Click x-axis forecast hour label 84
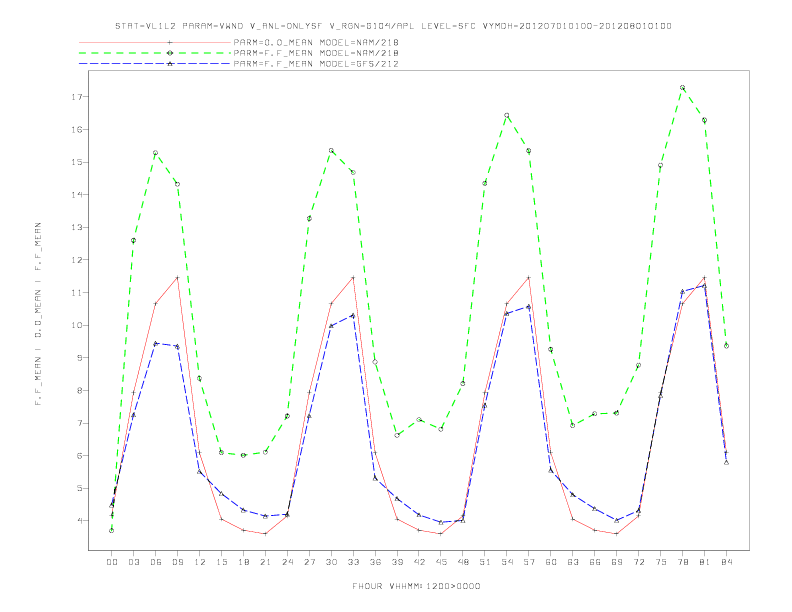The width and height of the screenshot is (792, 612). pos(726,562)
